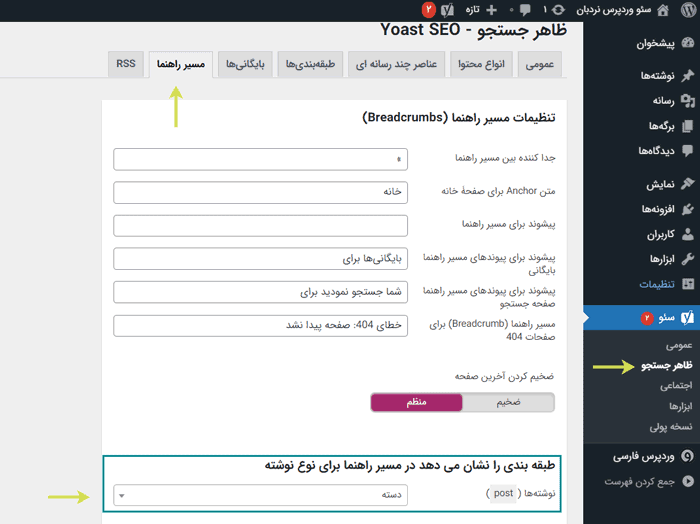Open ظاهر جستجو submenu item
700x524 pixels.
667,366
